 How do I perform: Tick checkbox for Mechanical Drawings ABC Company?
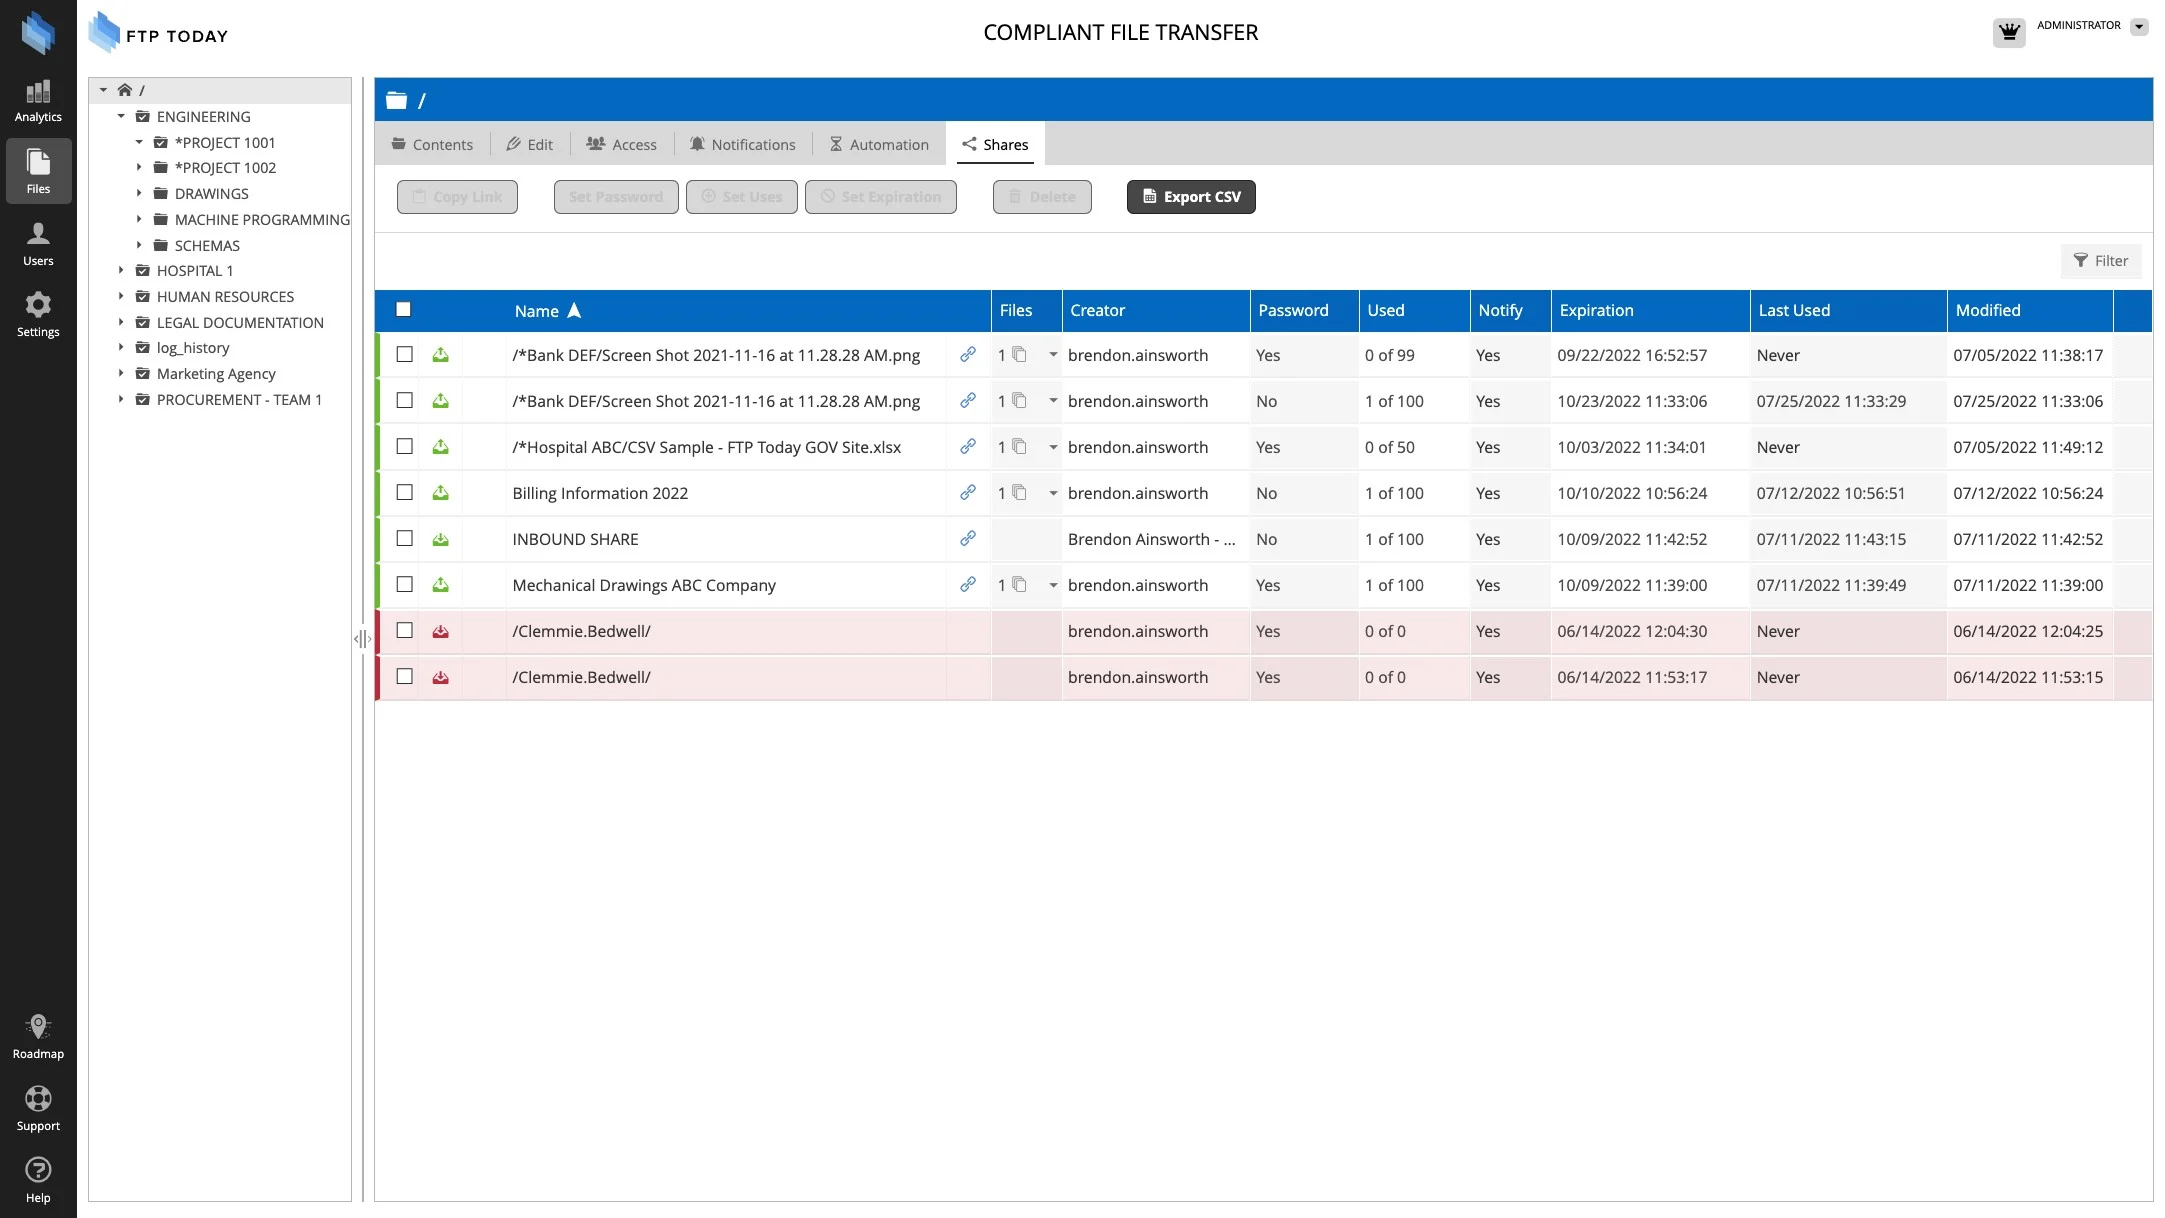tap(404, 585)
